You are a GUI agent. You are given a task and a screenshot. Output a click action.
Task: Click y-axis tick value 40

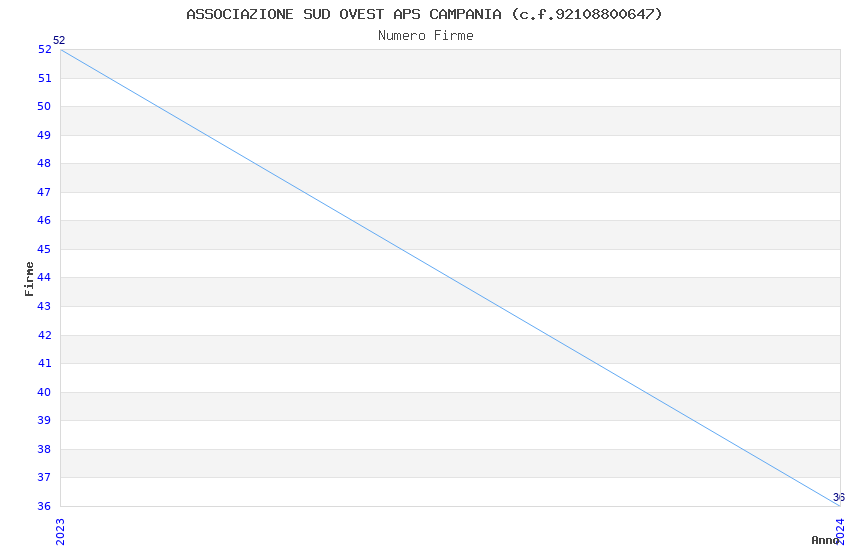tap(44, 392)
